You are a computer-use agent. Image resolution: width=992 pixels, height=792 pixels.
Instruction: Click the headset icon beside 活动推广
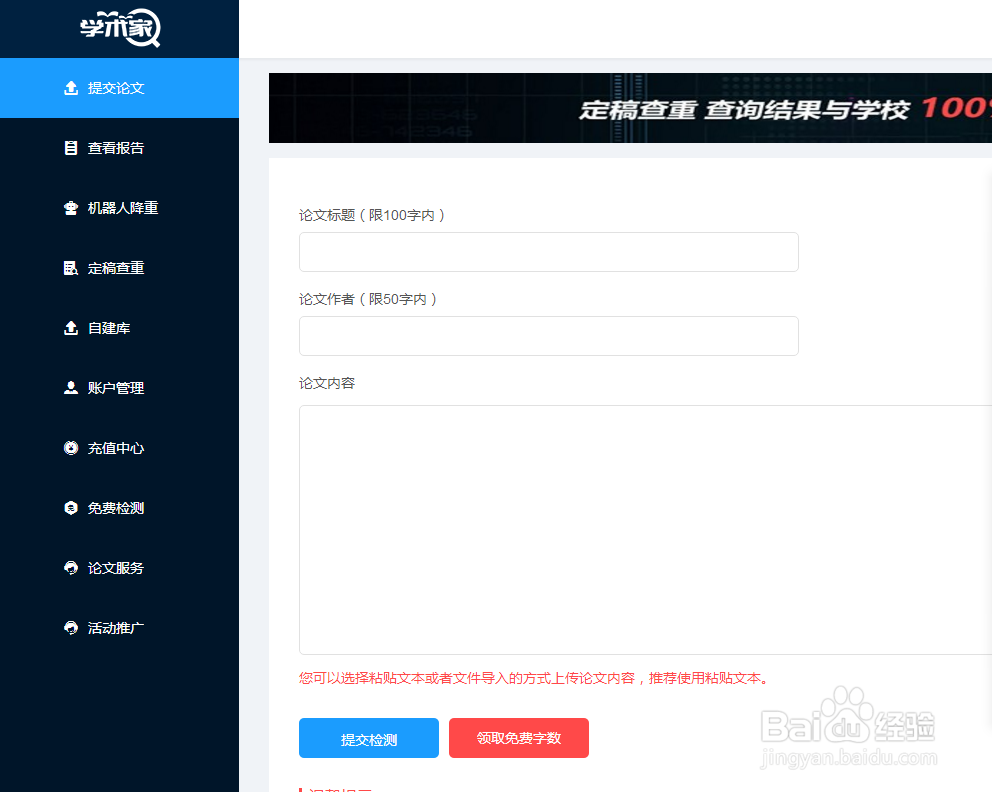pyautogui.click(x=71, y=628)
